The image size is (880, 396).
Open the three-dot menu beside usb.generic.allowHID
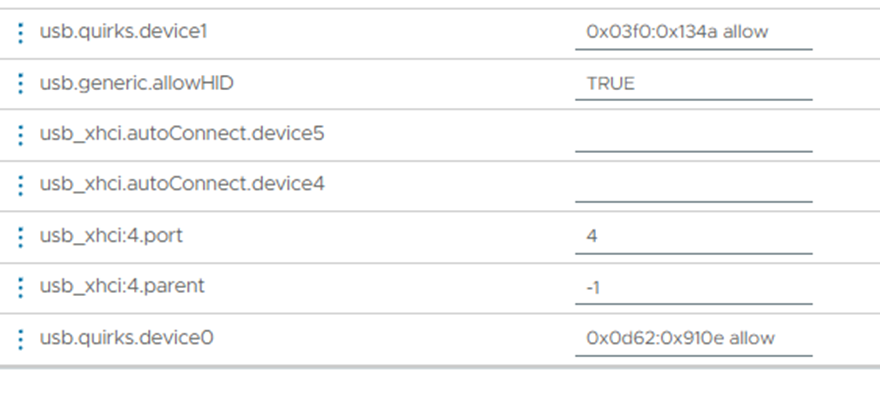point(21,84)
